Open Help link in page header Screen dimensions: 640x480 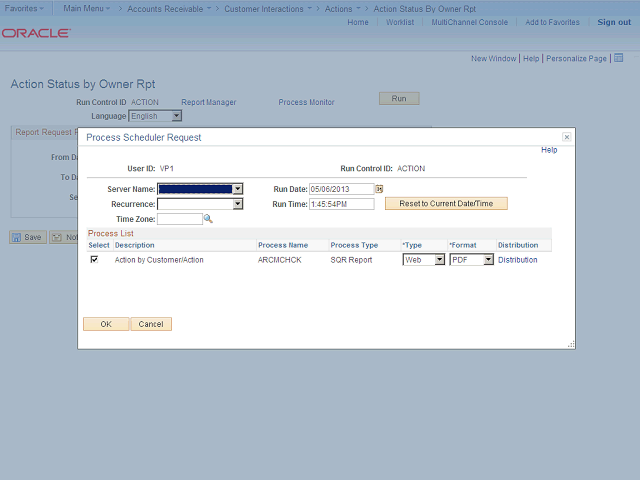tap(531, 58)
